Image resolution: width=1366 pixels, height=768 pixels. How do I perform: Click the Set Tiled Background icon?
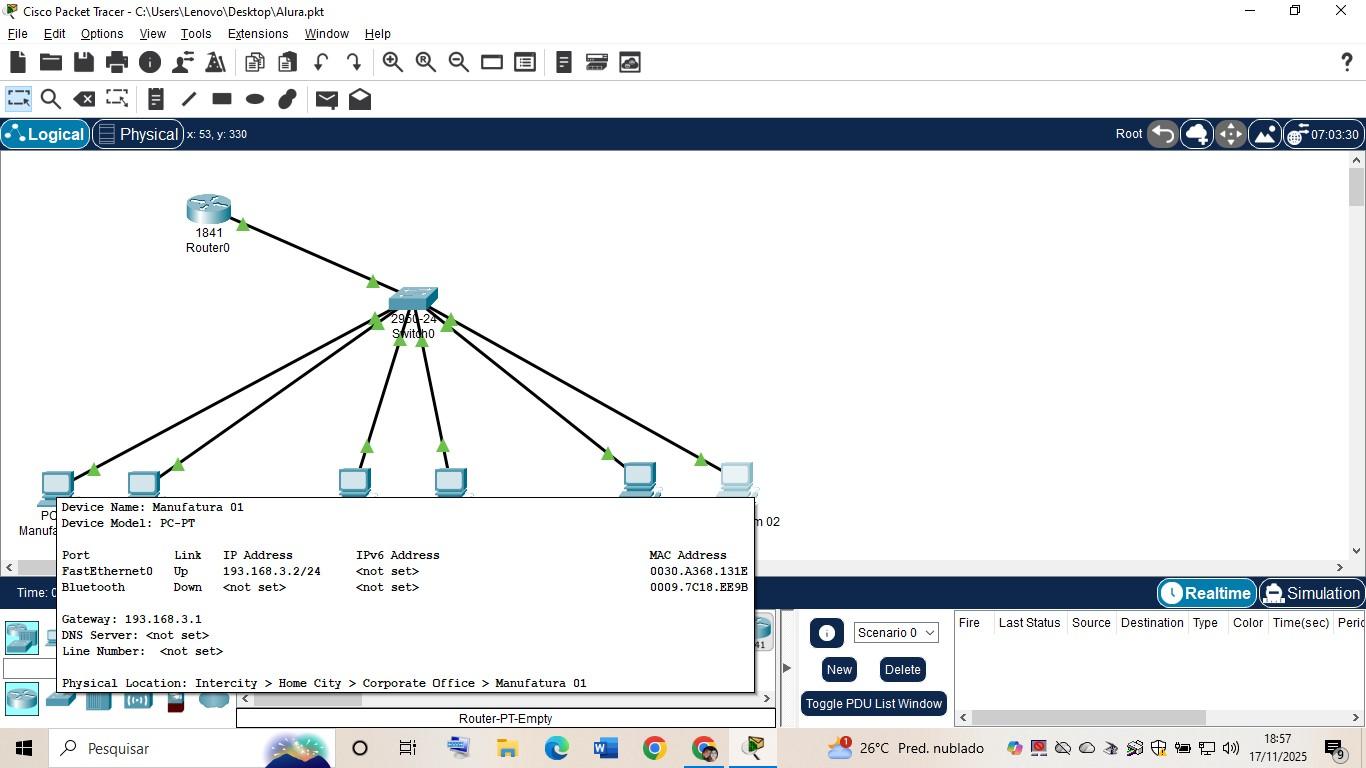point(1264,134)
